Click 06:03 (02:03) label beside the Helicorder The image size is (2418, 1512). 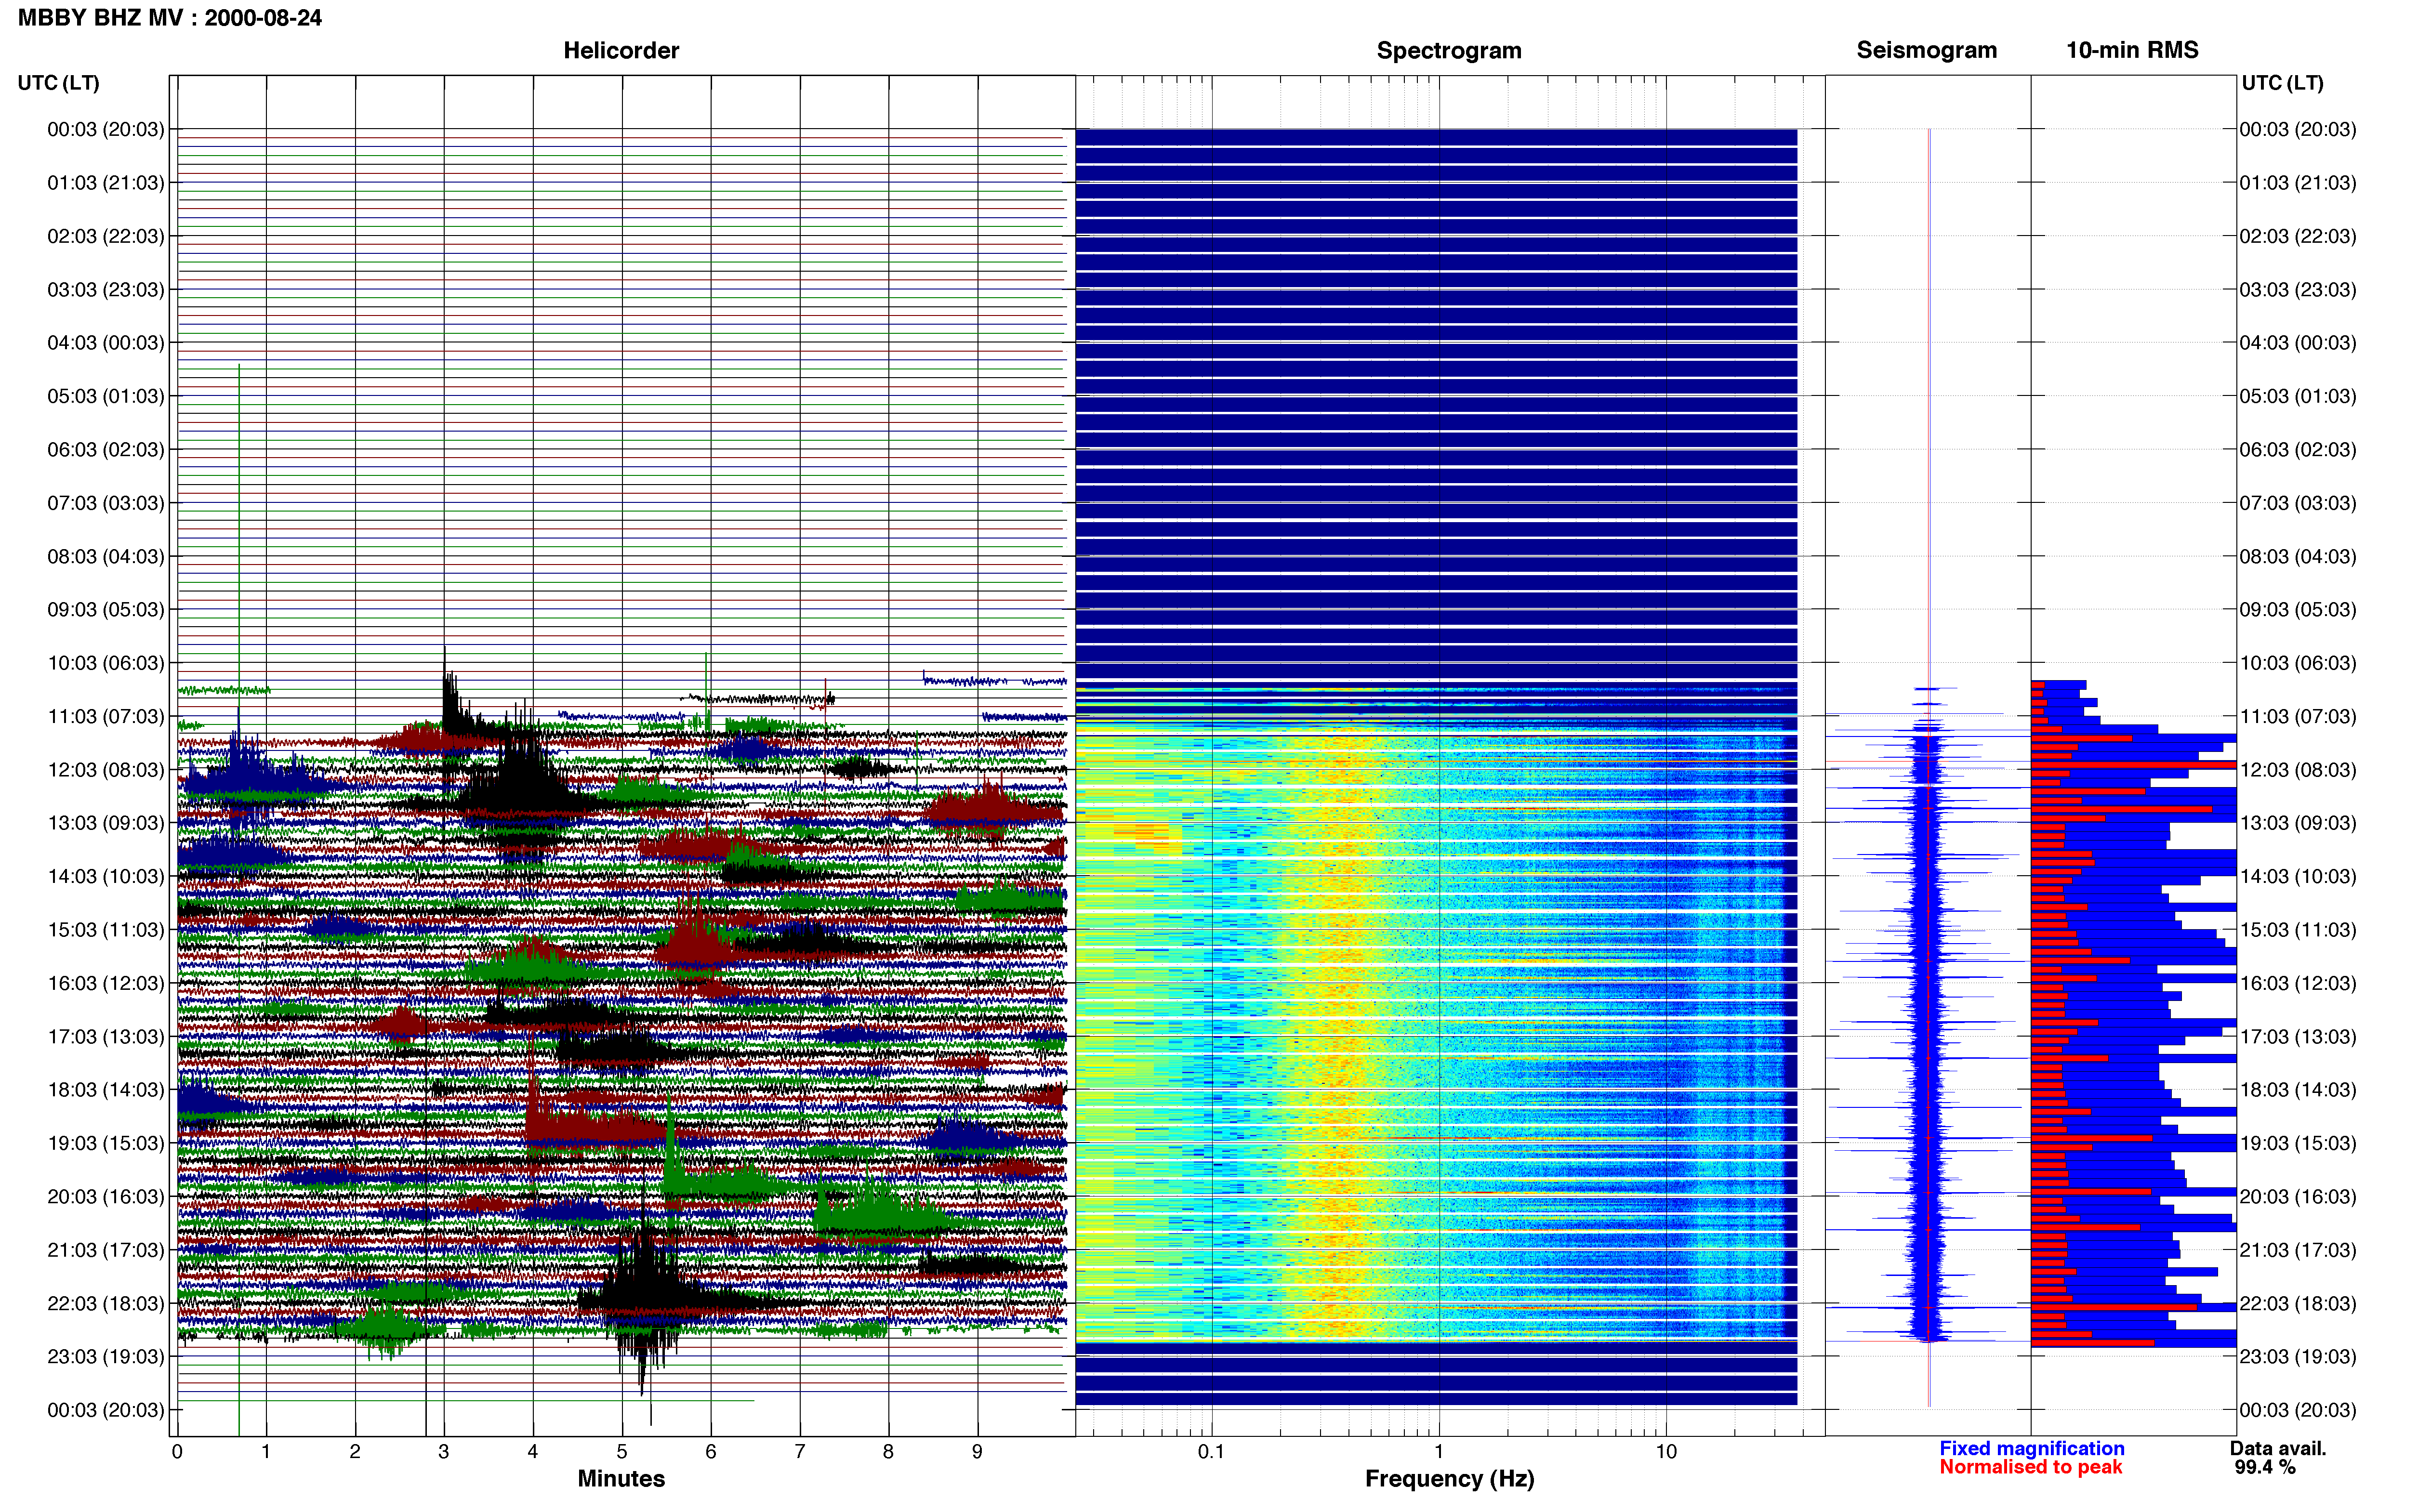pos(106,450)
